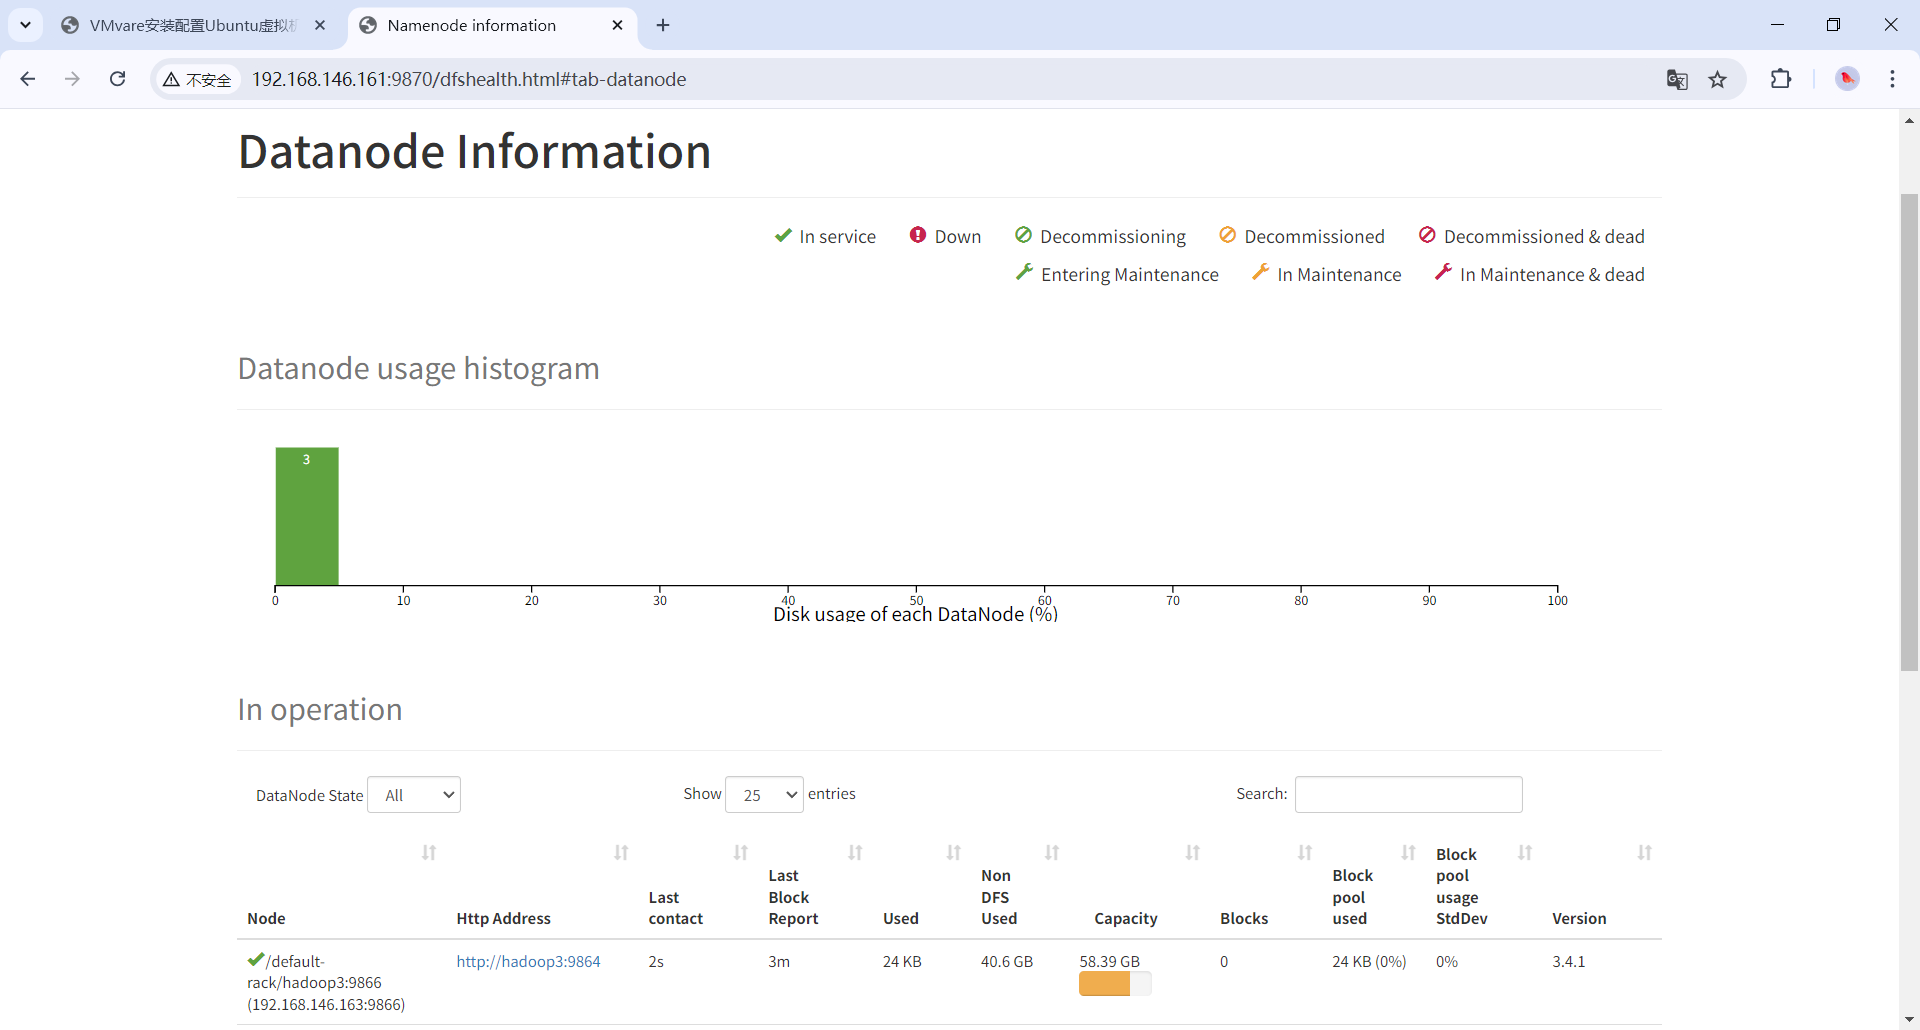Sort by Block pool usage StdDev
Viewport: 1920px width, 1030px height.
pyautogui.click(x=1525, y=852)
